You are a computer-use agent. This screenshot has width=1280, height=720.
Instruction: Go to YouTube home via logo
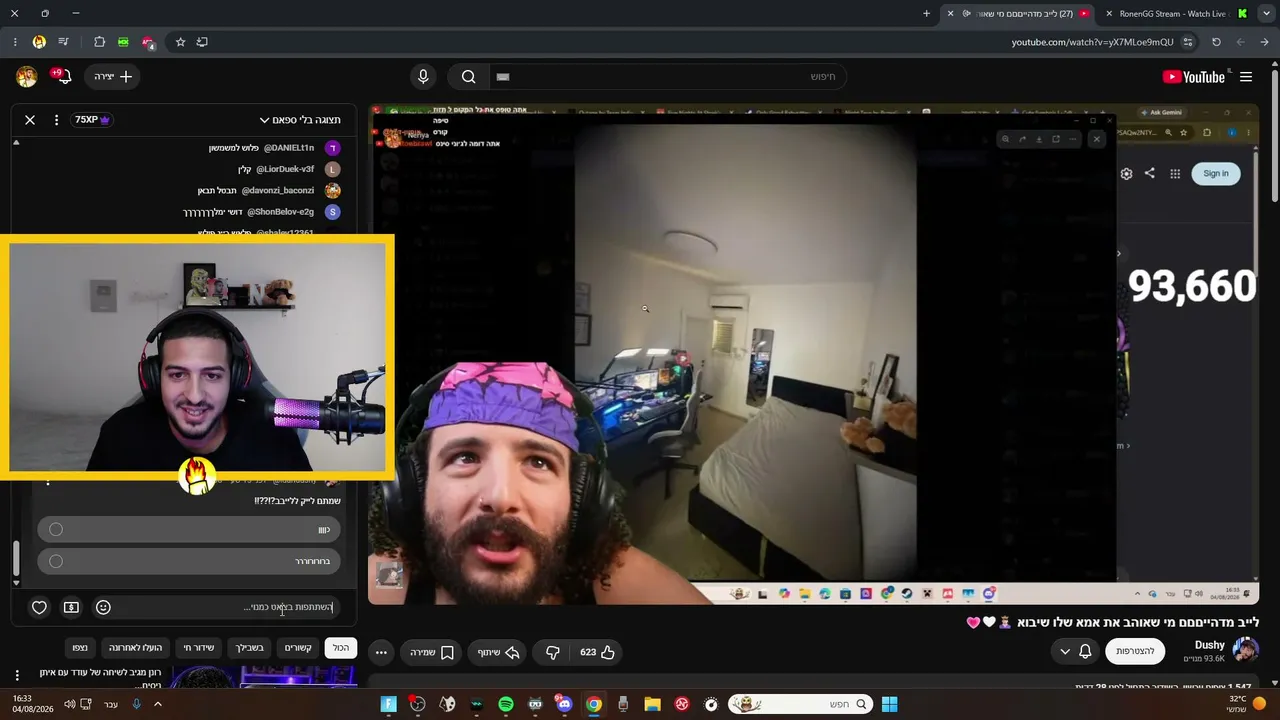click(x=1194, y=77)
